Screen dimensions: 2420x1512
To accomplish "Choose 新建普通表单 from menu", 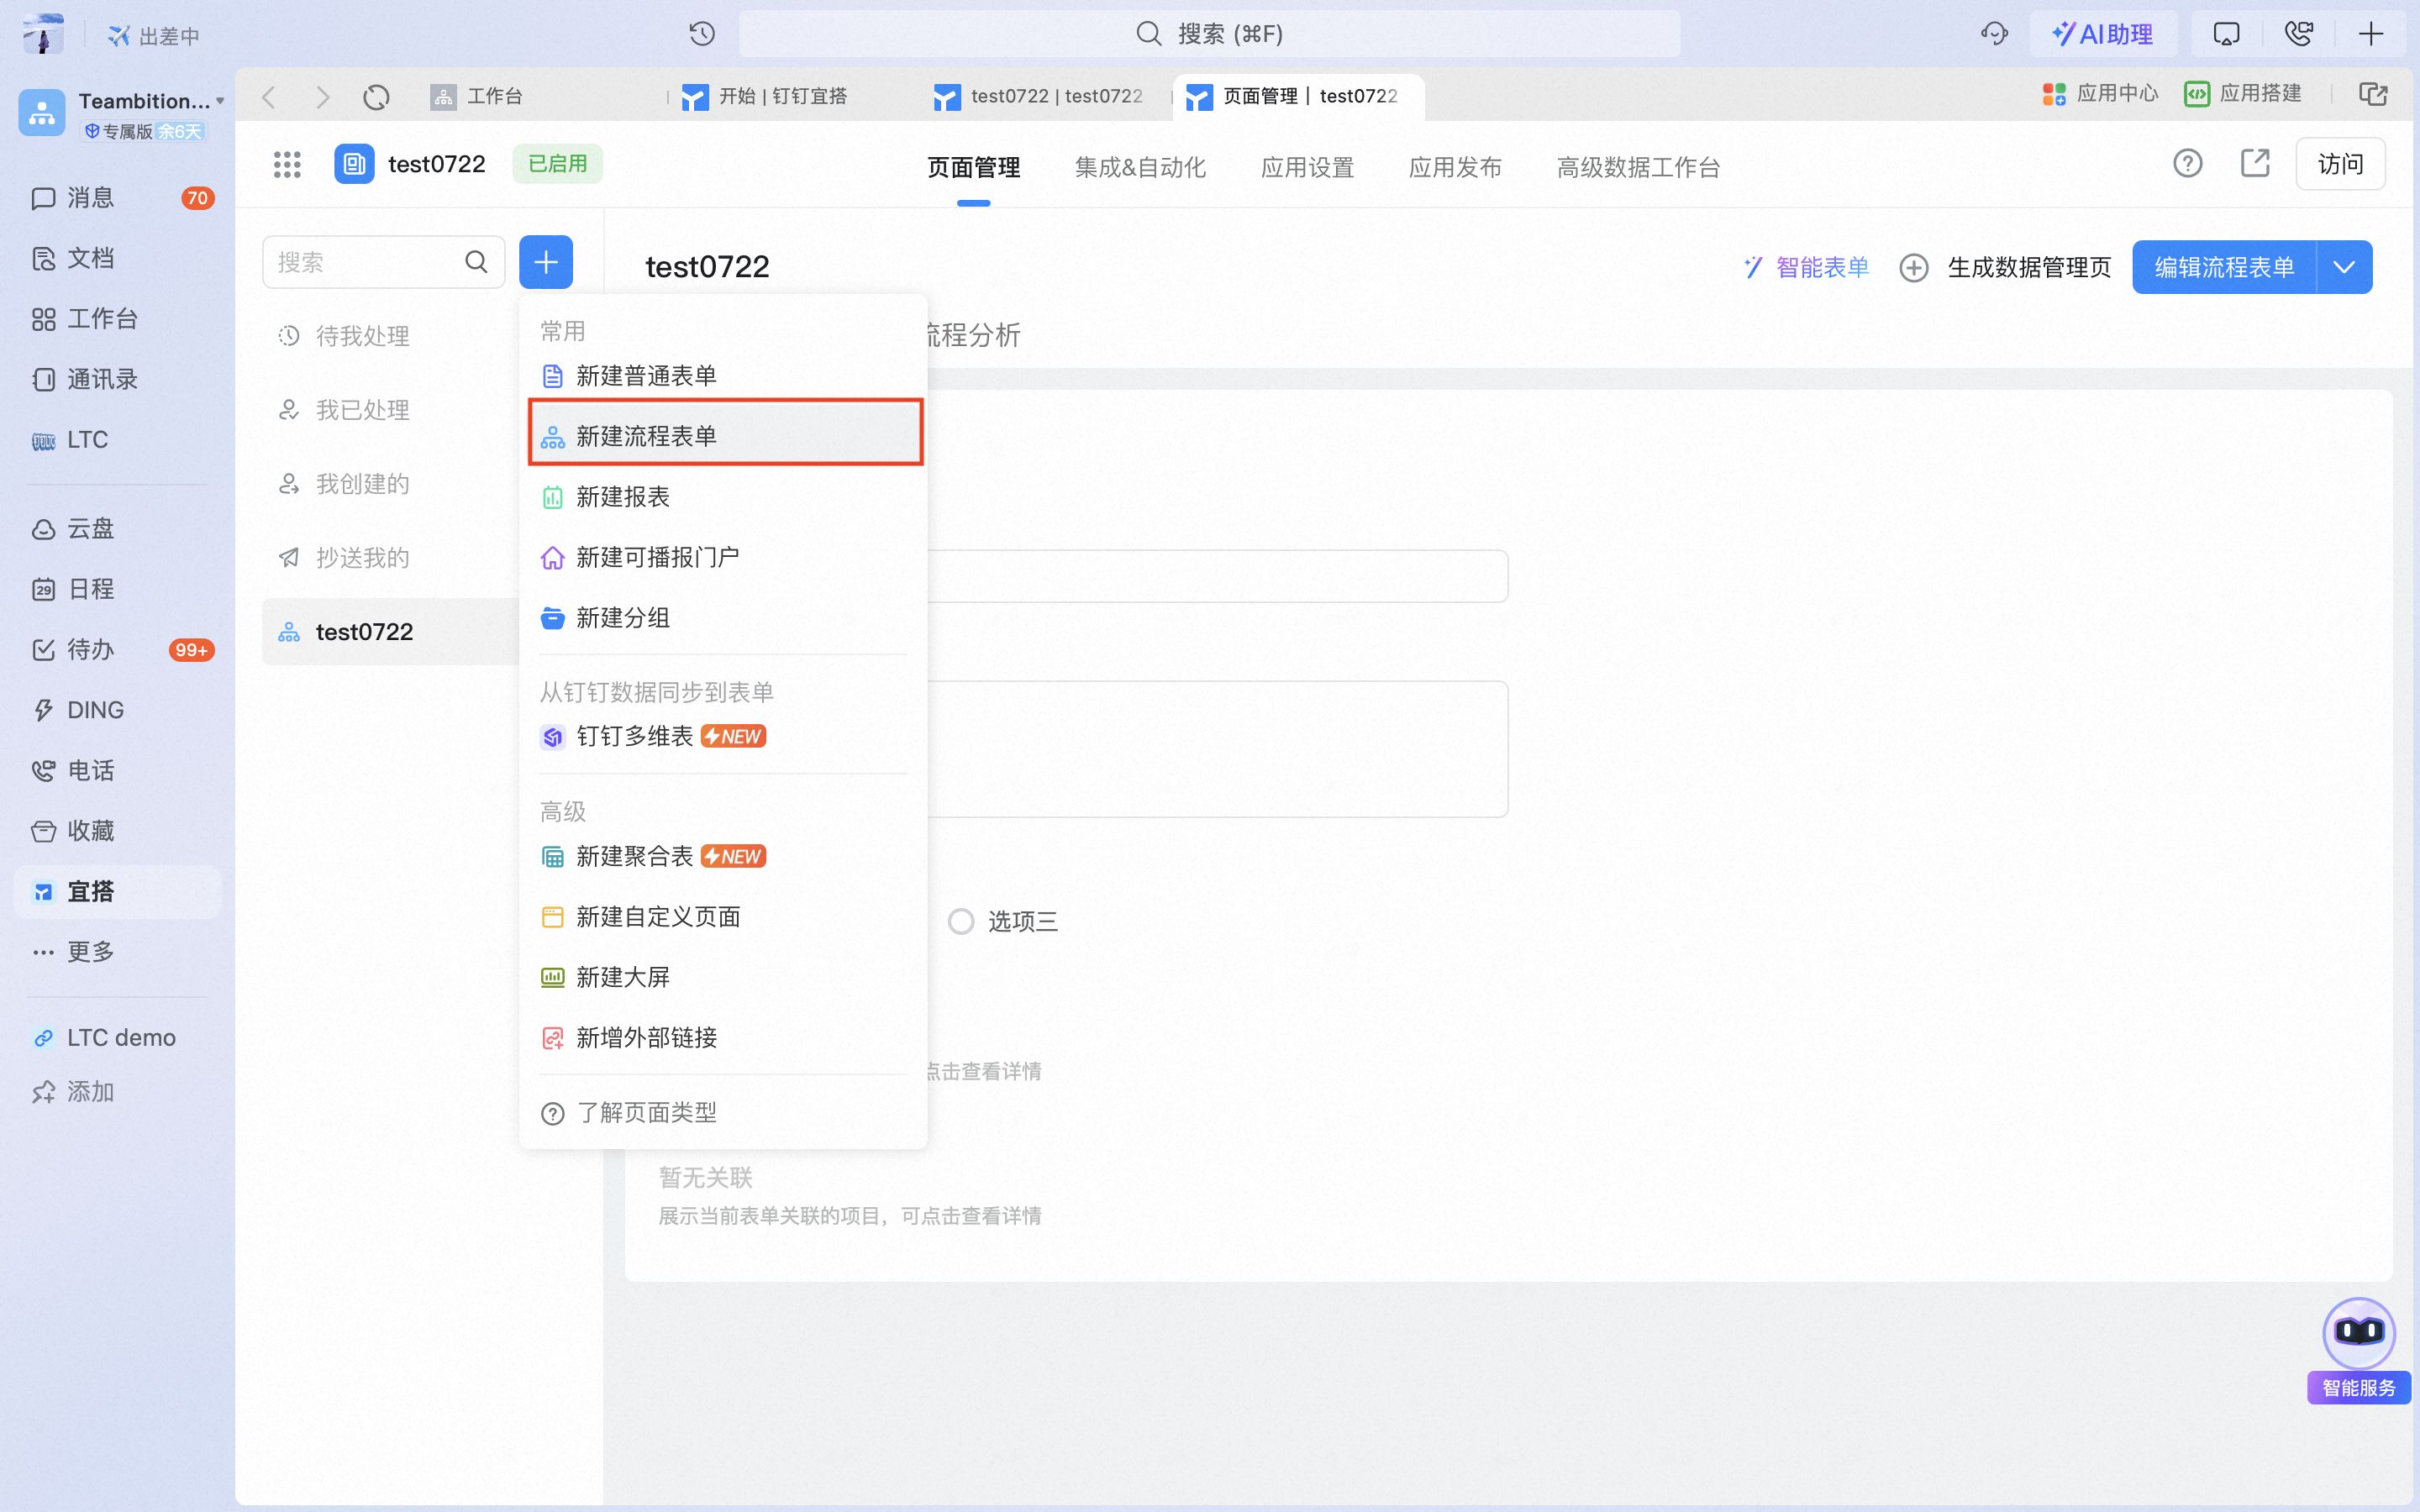I will pos(724,376).
